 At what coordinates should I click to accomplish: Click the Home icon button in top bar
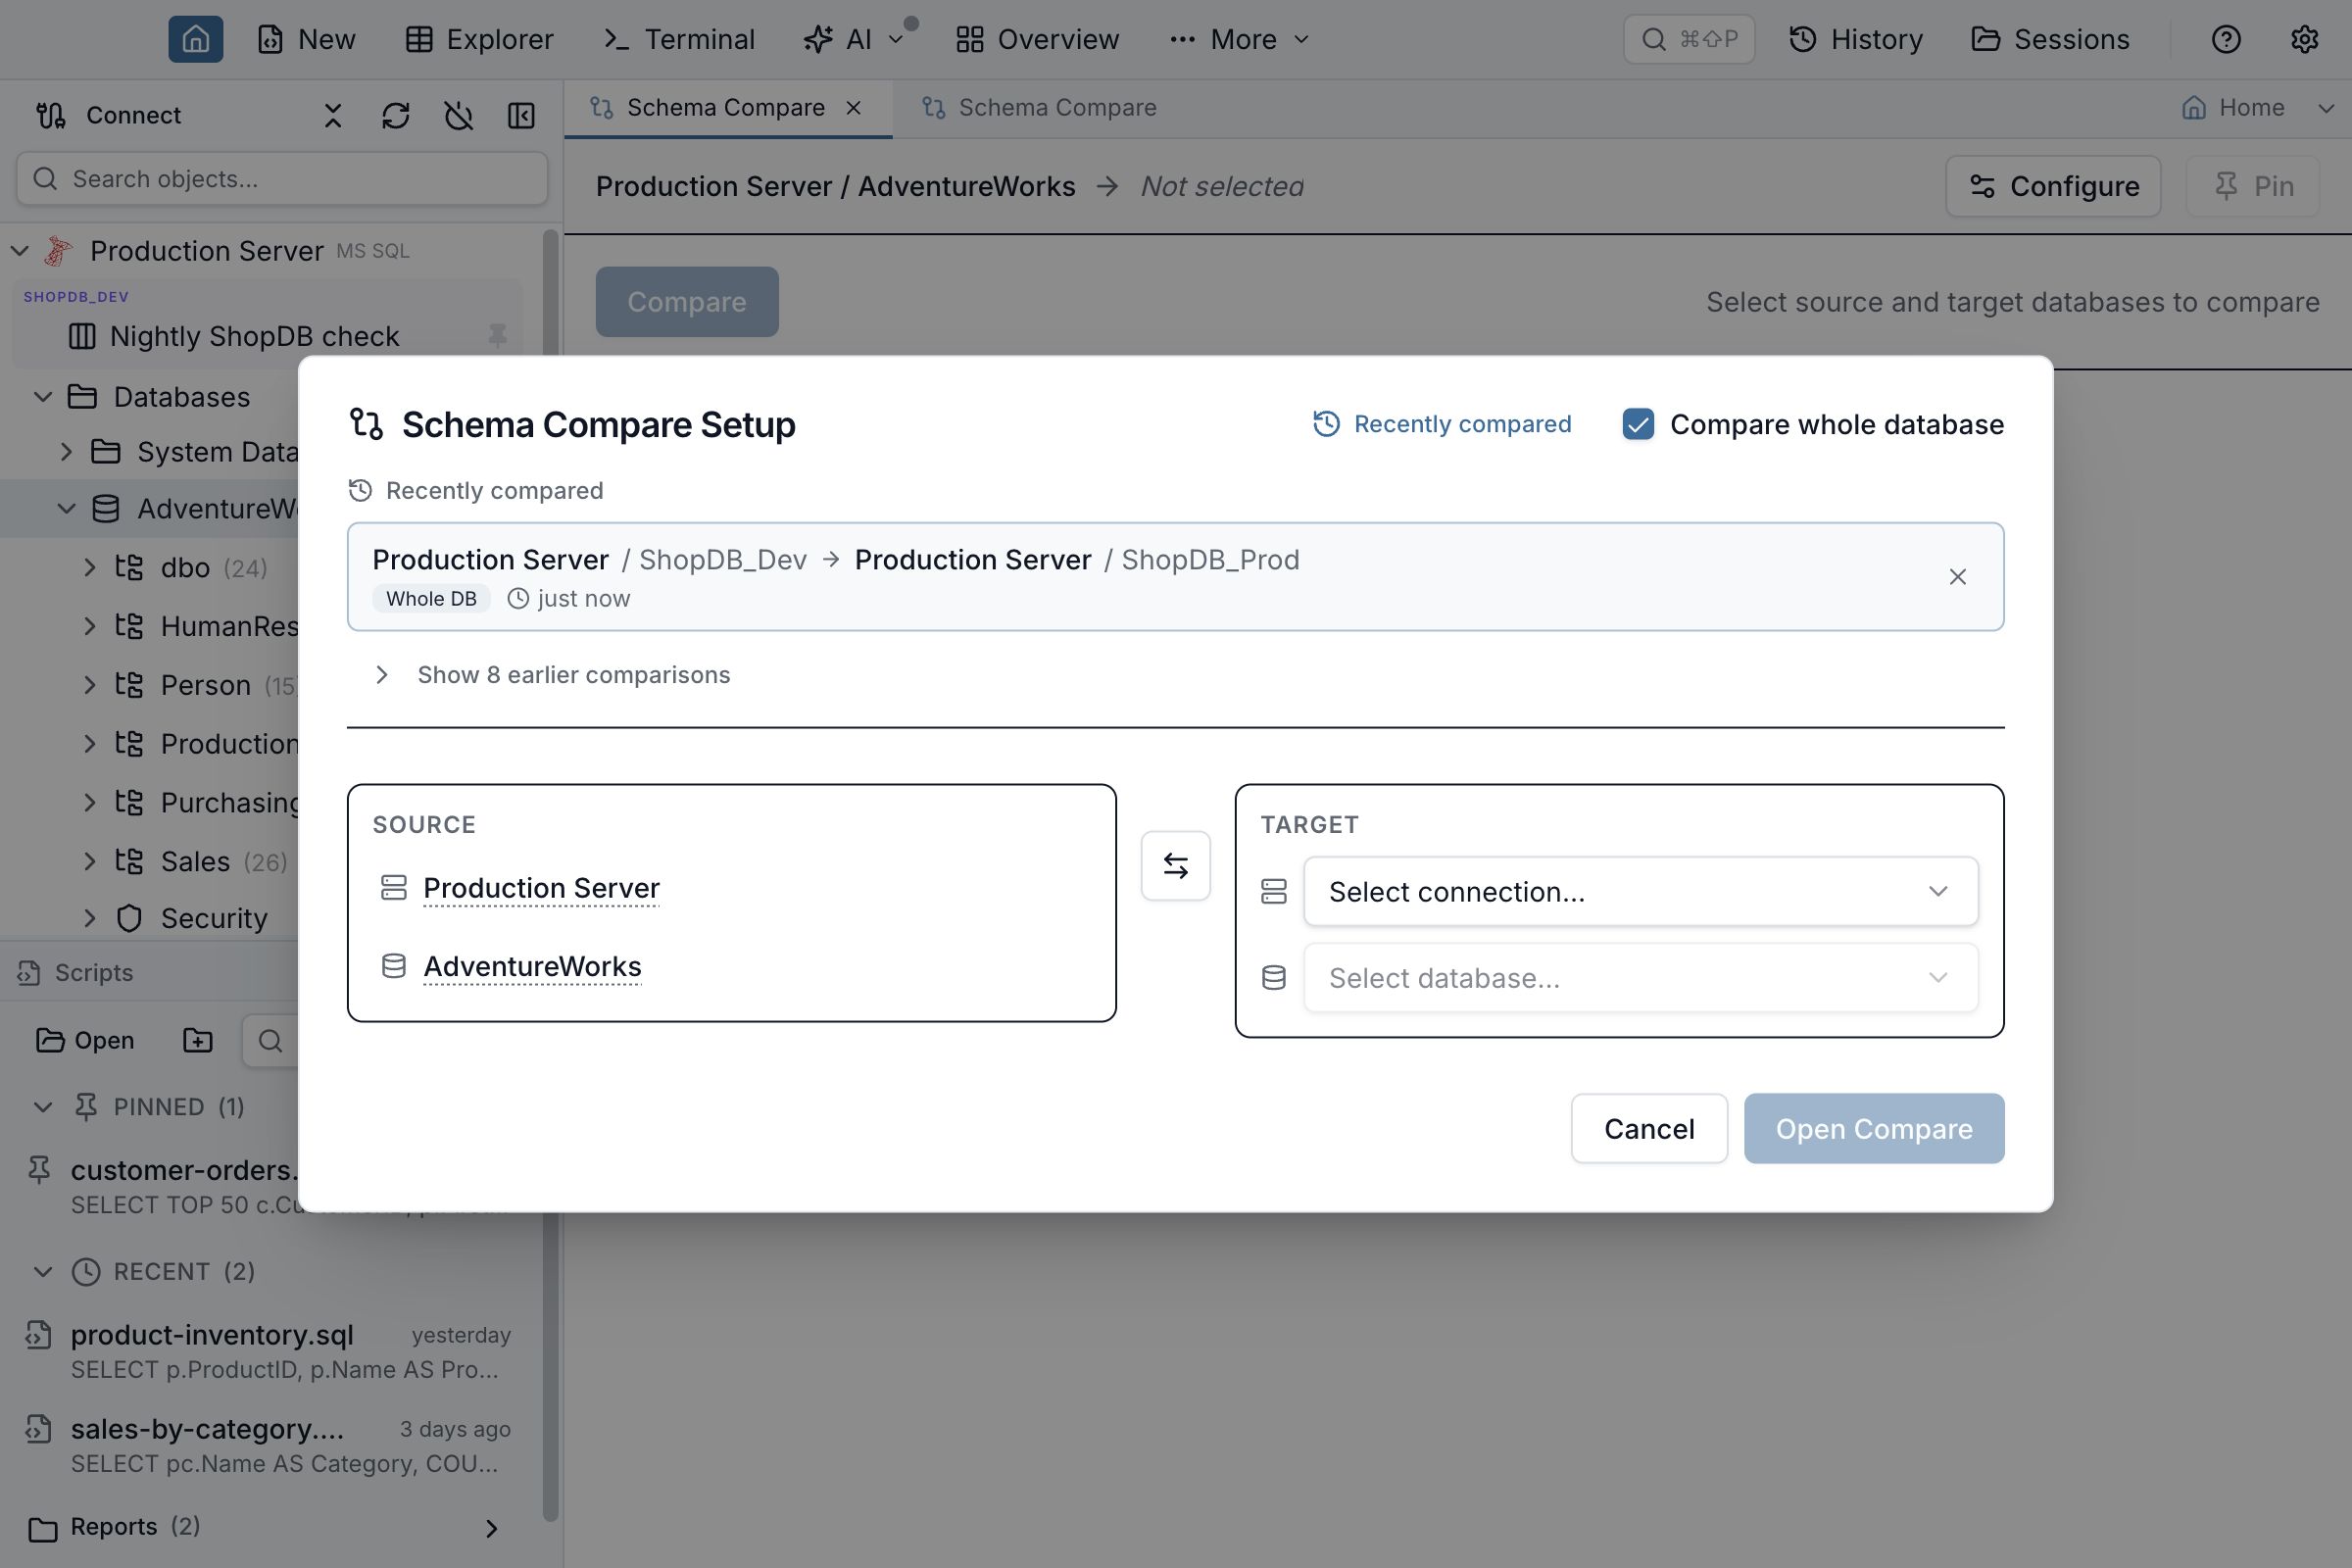pyautogui.click(x=195, y=39)
